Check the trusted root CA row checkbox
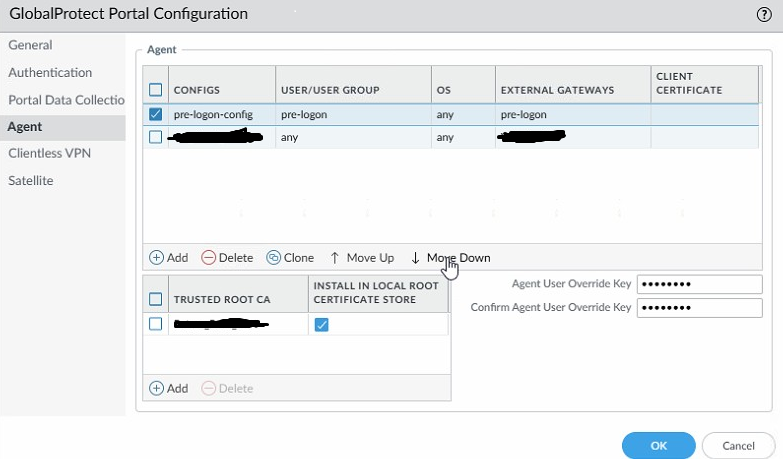The image size is (783, 459). pos(155,324)
